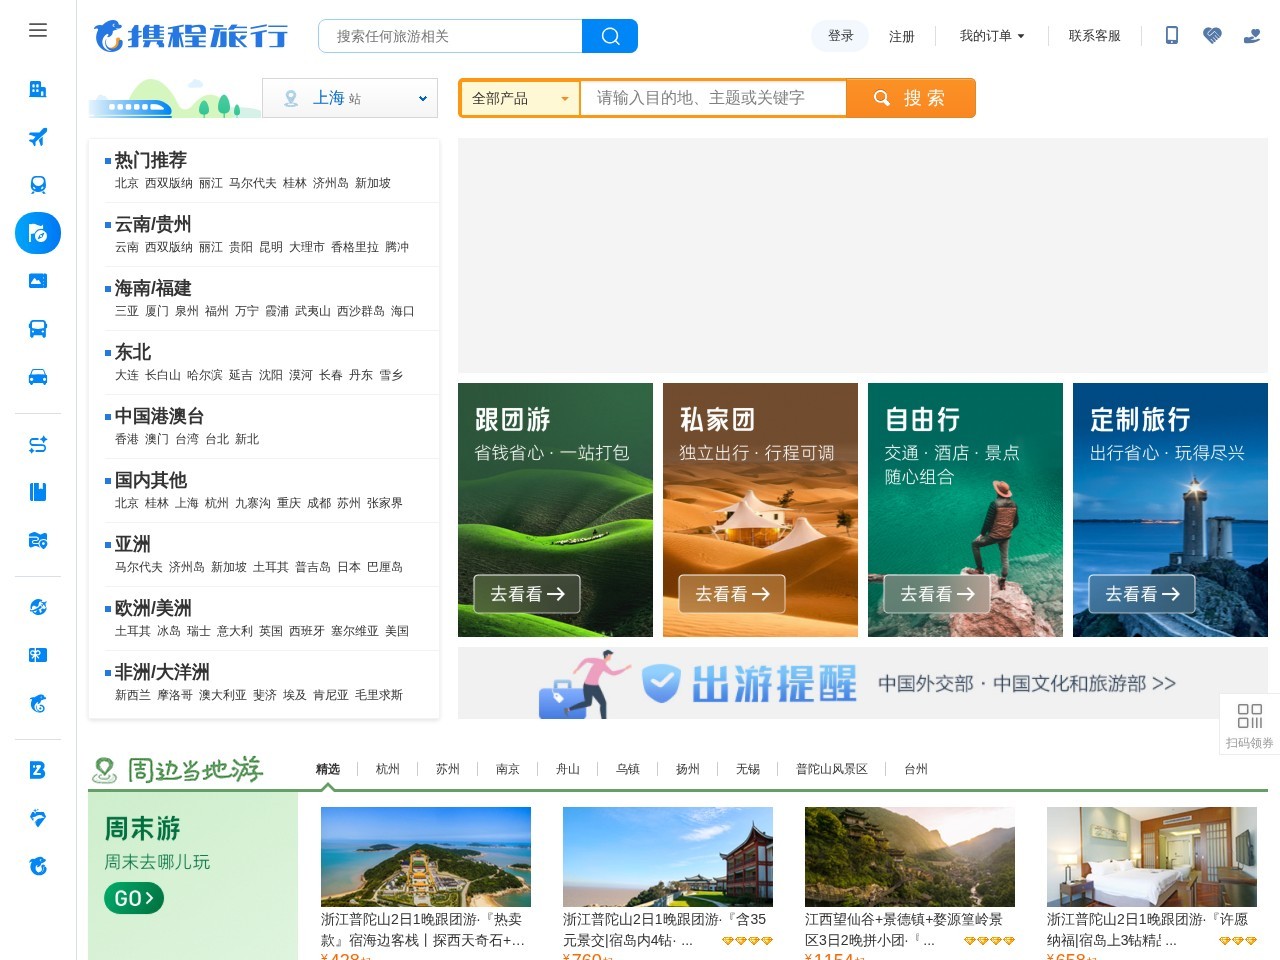Viewport: 1280px width, 960px height.
Task: Open the attraction tickets picture icon
Action: coord(37,280)
